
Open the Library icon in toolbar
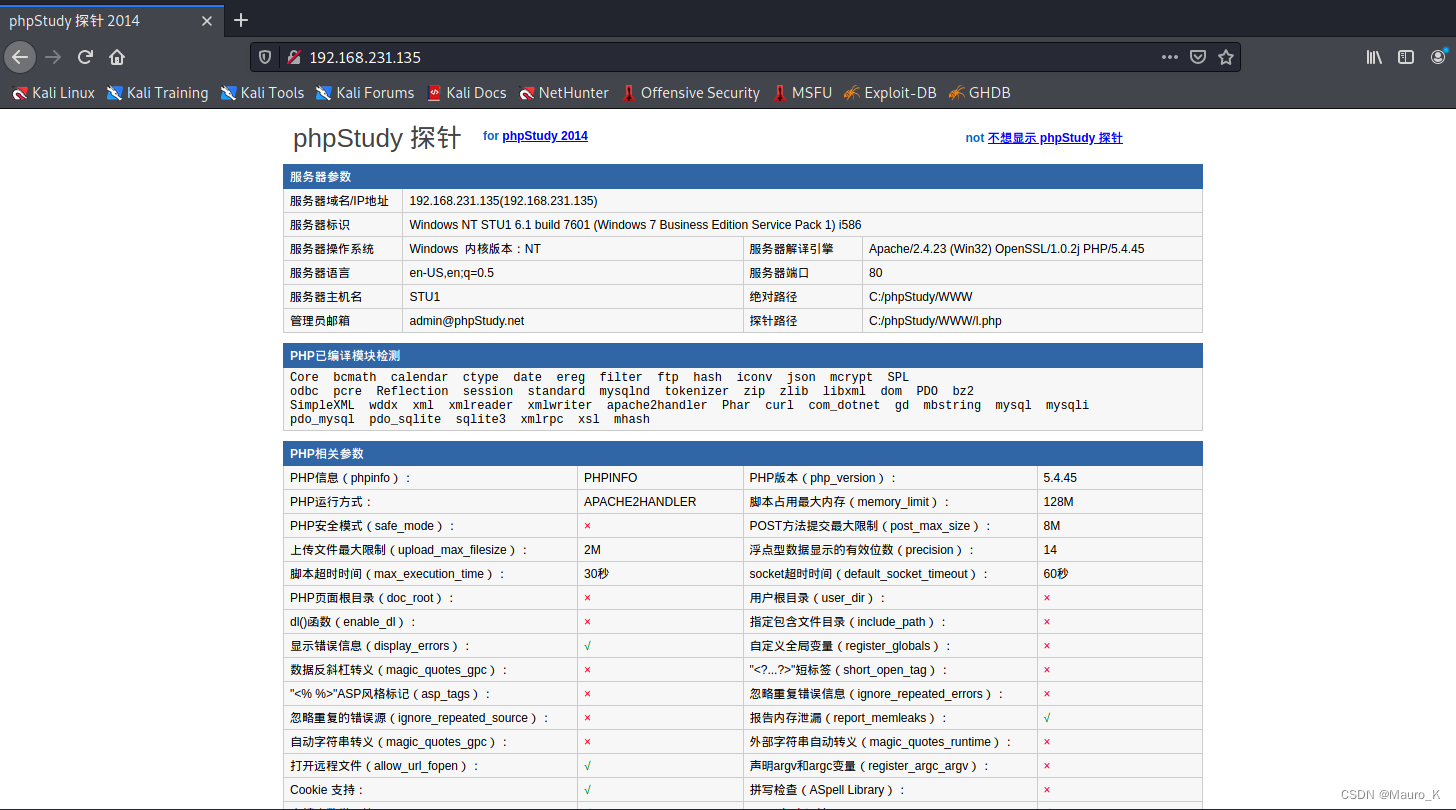pyautogui.click(x=1374, y=57)
